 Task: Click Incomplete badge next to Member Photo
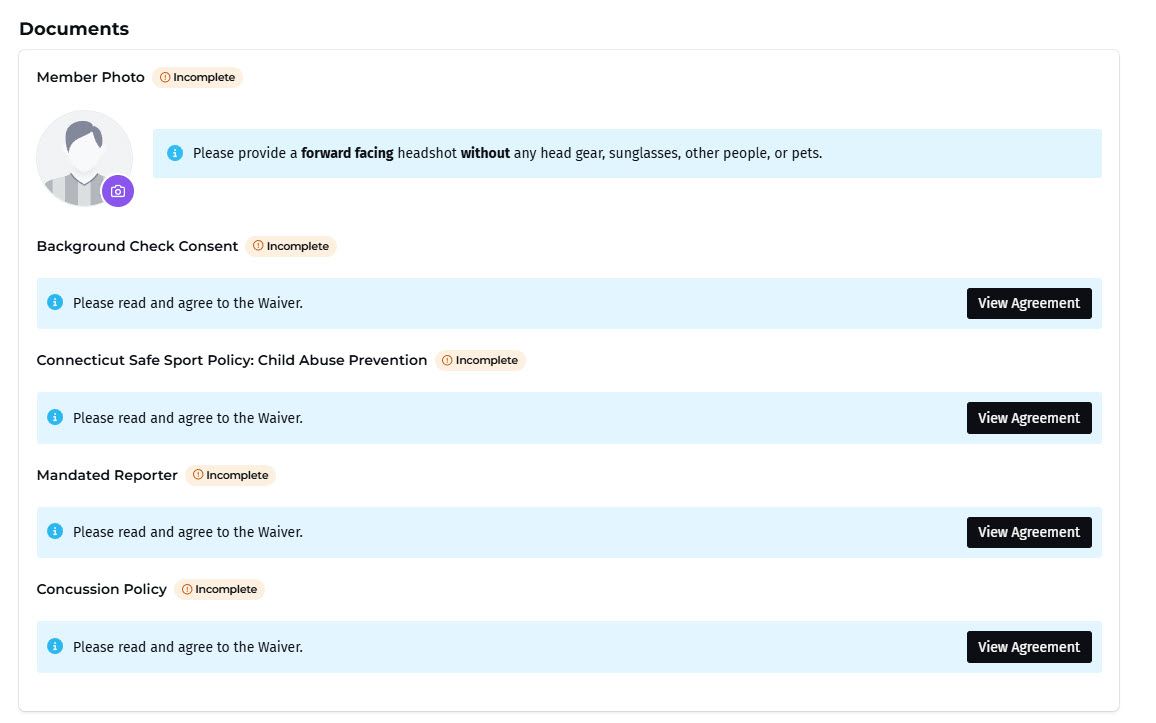[198, 77]
